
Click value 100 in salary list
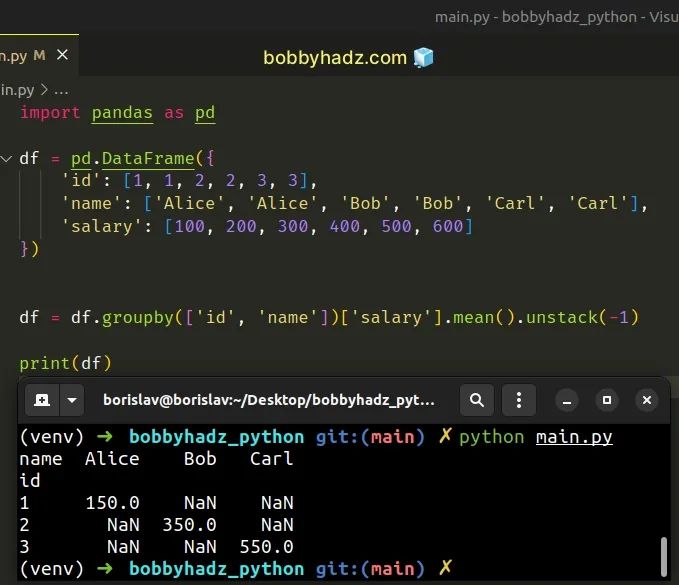[190, 226]
